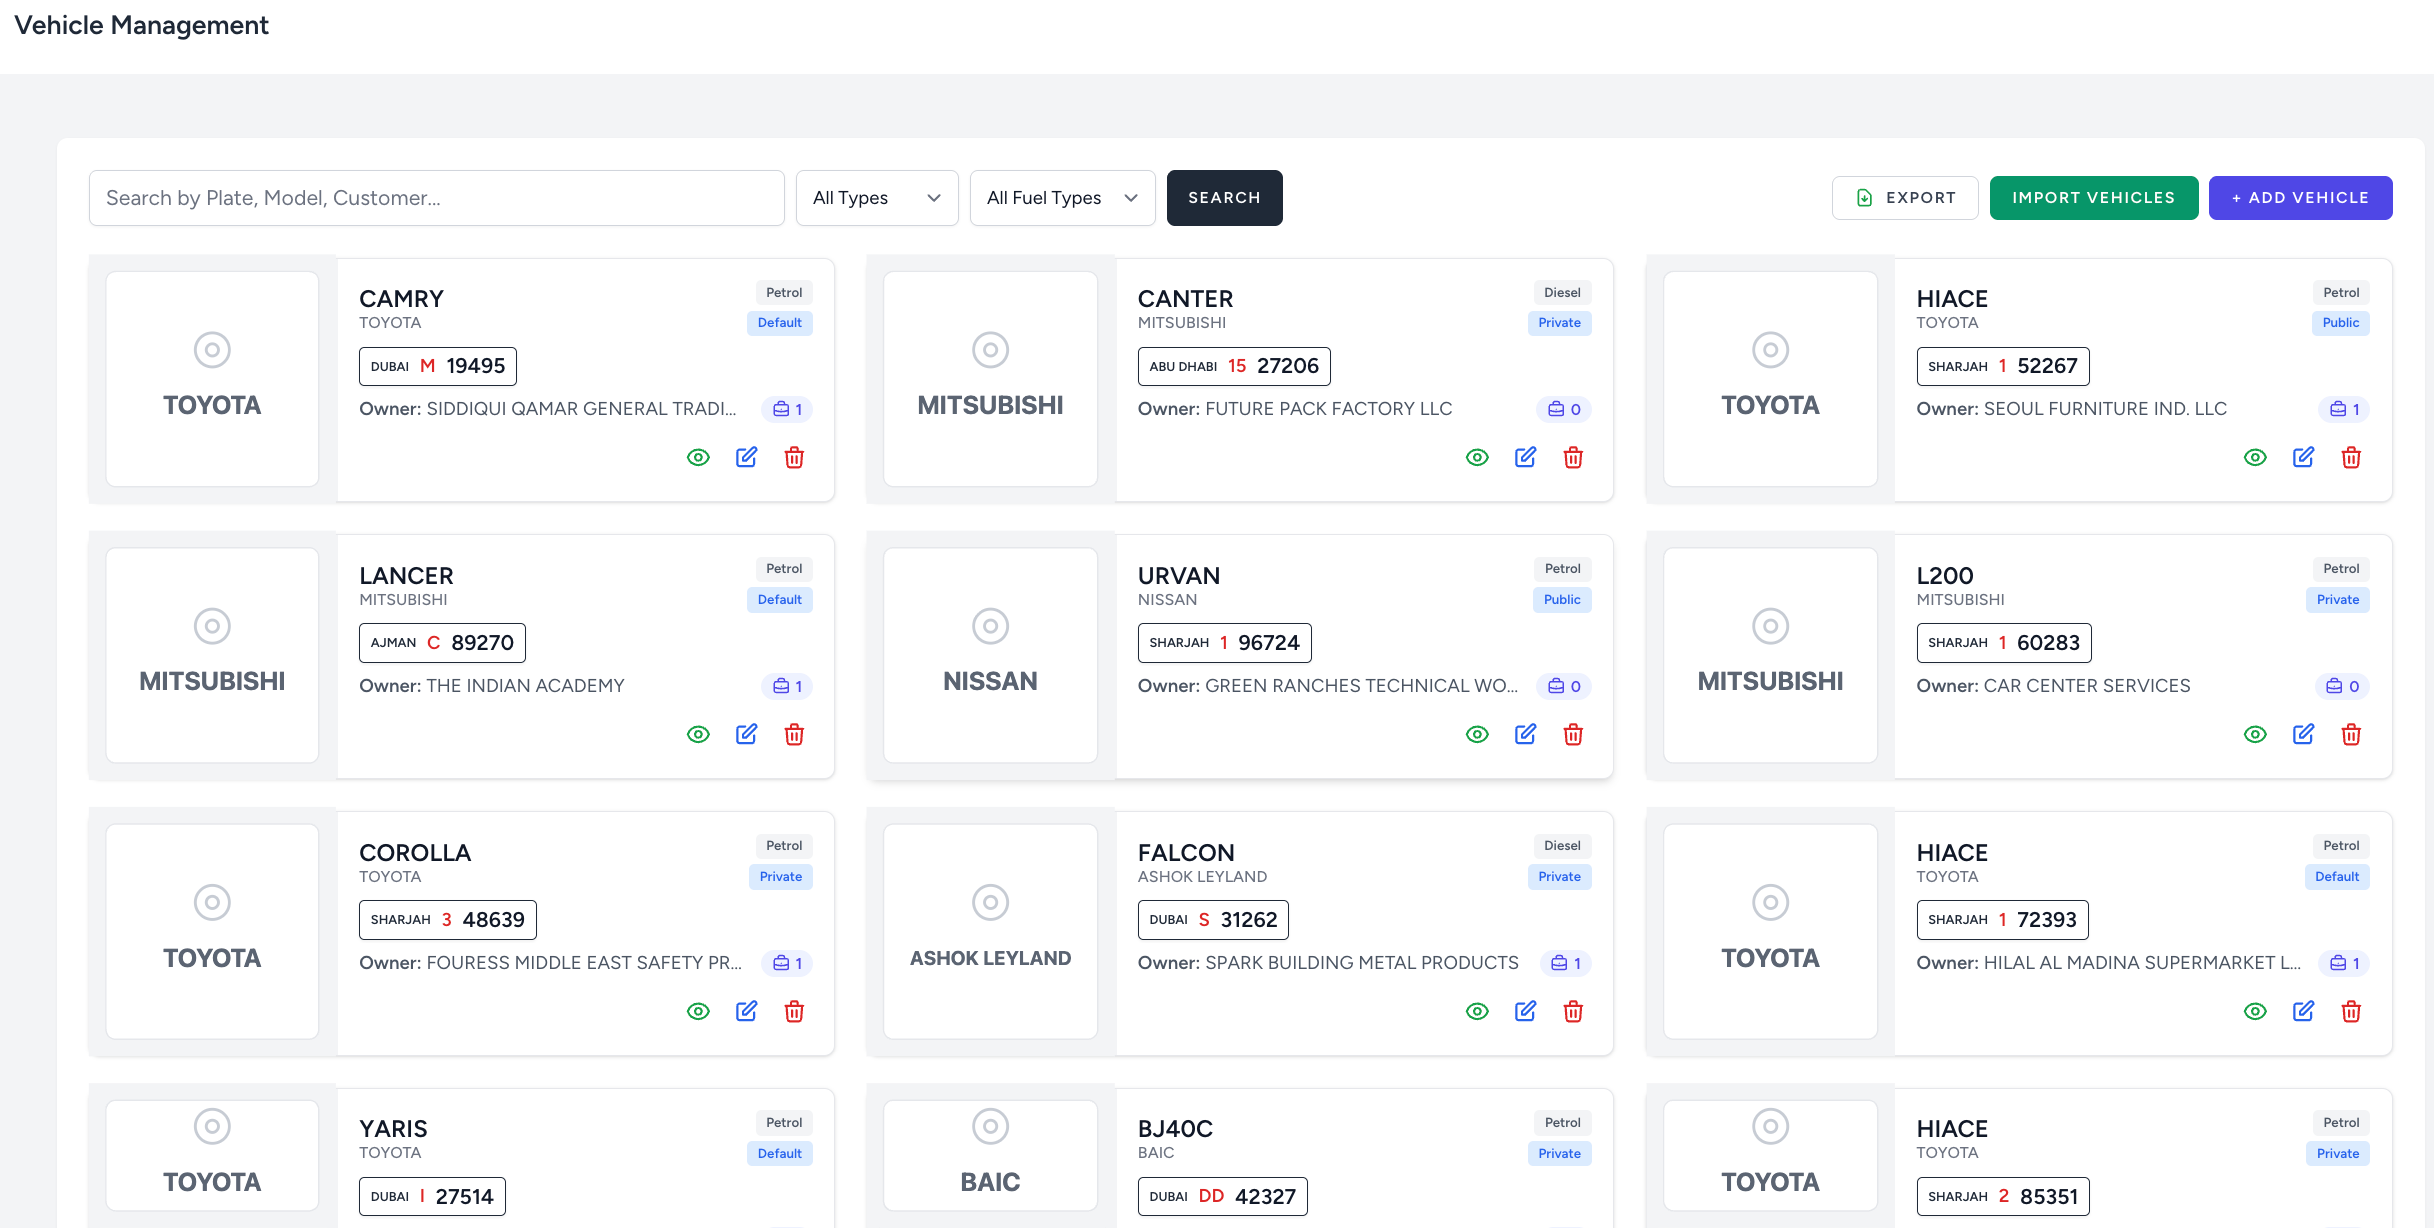Click the IMPORT VEHICLES button
2434x1228 pixels.
pyautogui.click(x=2094, y=198)
